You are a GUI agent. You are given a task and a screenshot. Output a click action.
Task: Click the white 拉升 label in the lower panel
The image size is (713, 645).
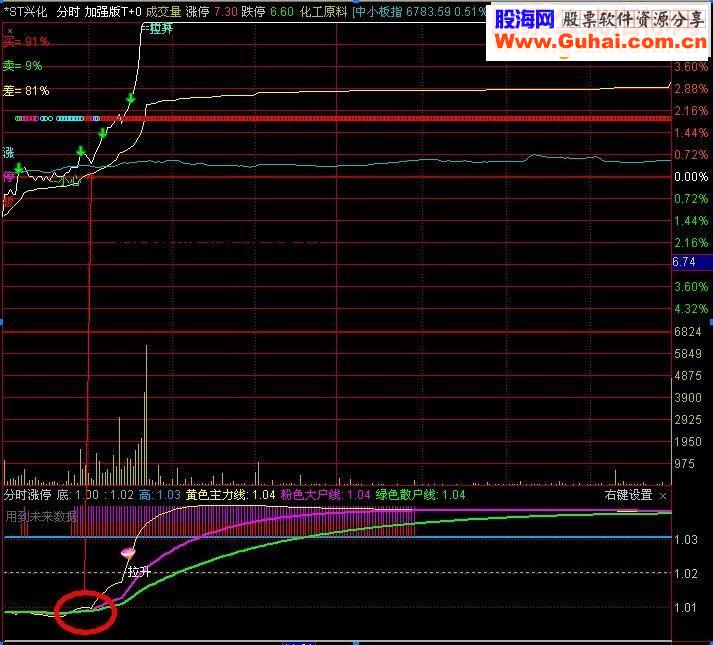pyautogui.click(x=139, y=571)
